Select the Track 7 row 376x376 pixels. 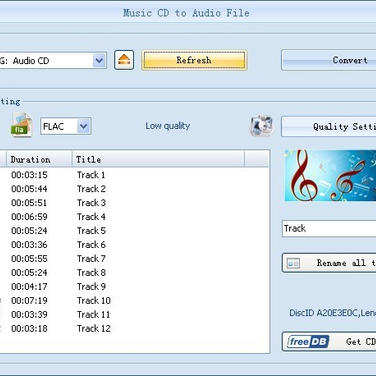click(x=134, y=259)
